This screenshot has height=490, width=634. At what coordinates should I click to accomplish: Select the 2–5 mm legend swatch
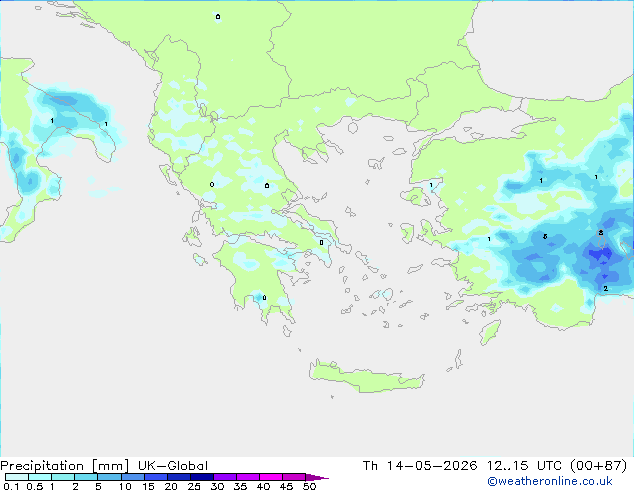pos(86,477)
